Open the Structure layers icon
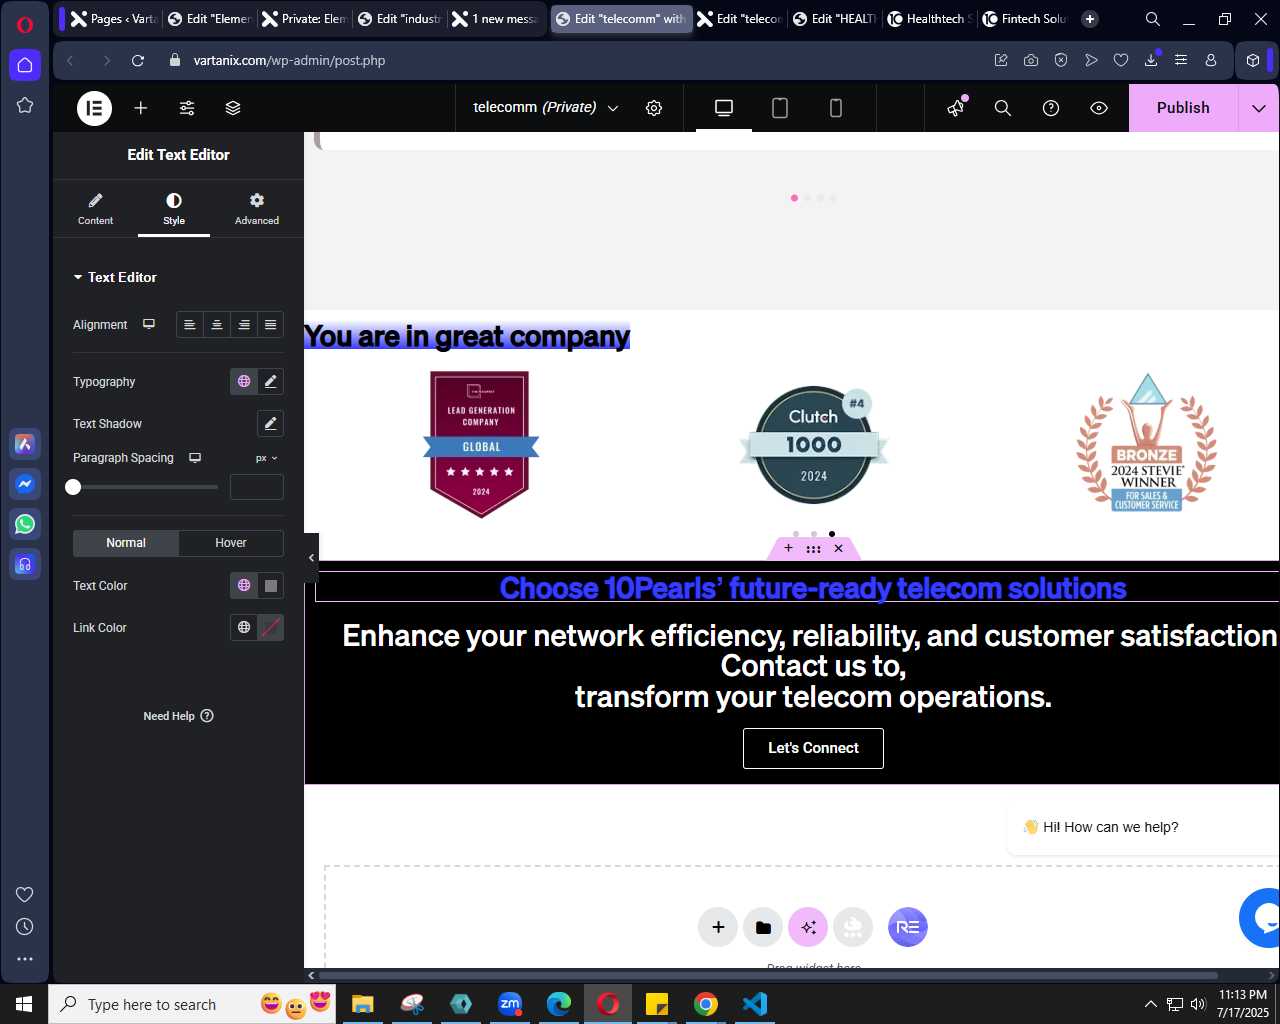Image resolution: width=1280 pixels, height=1024 pixels. tap(233, 108)
